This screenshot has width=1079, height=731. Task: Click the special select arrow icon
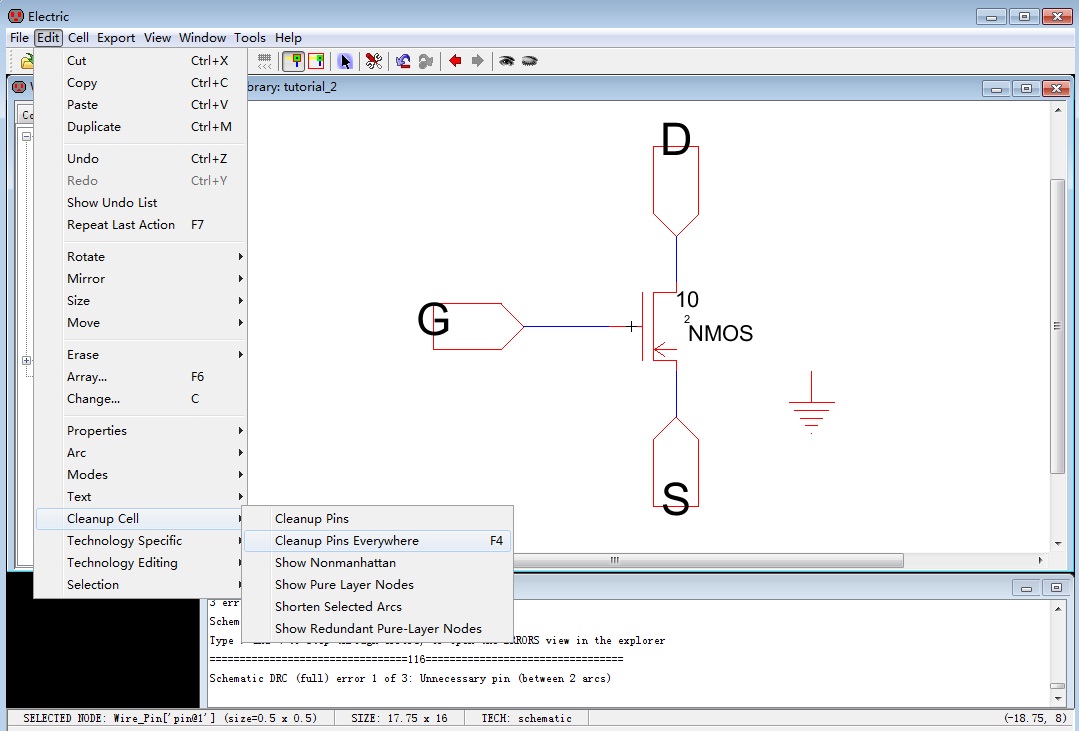pyautogui.click(x=345, y=61)
